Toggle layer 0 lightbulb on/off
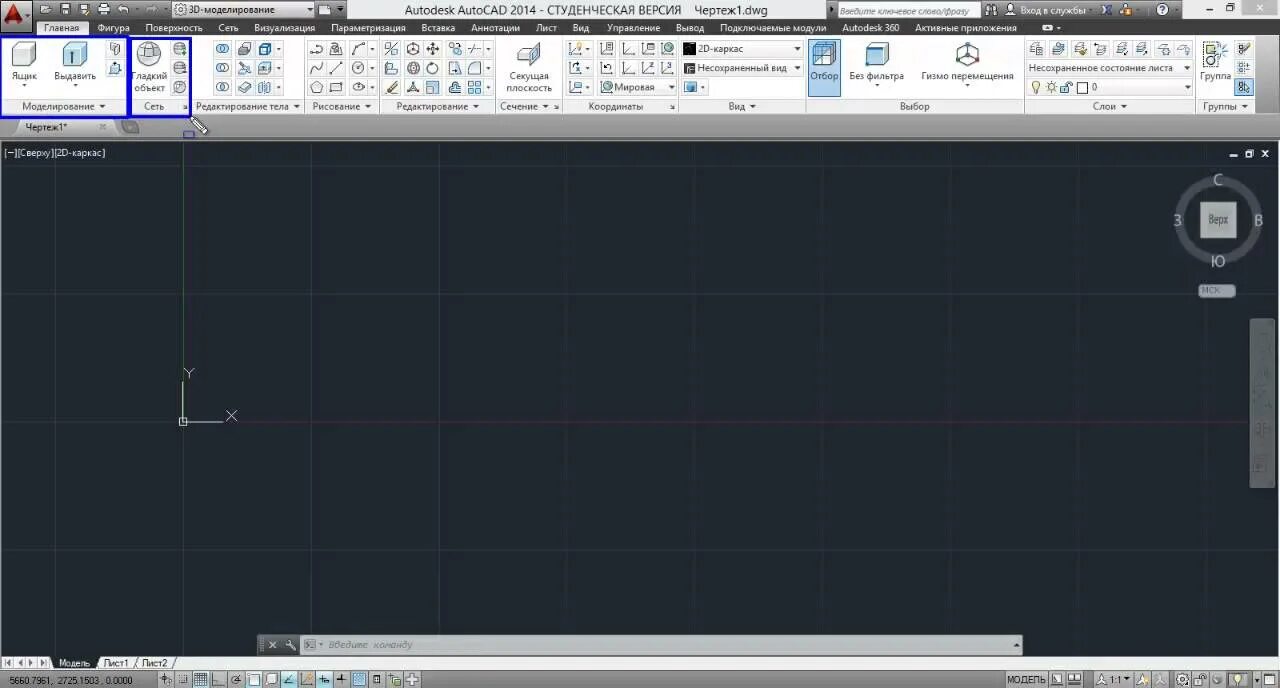Viewport: 1280px width, 688px height. (1036, 87)
